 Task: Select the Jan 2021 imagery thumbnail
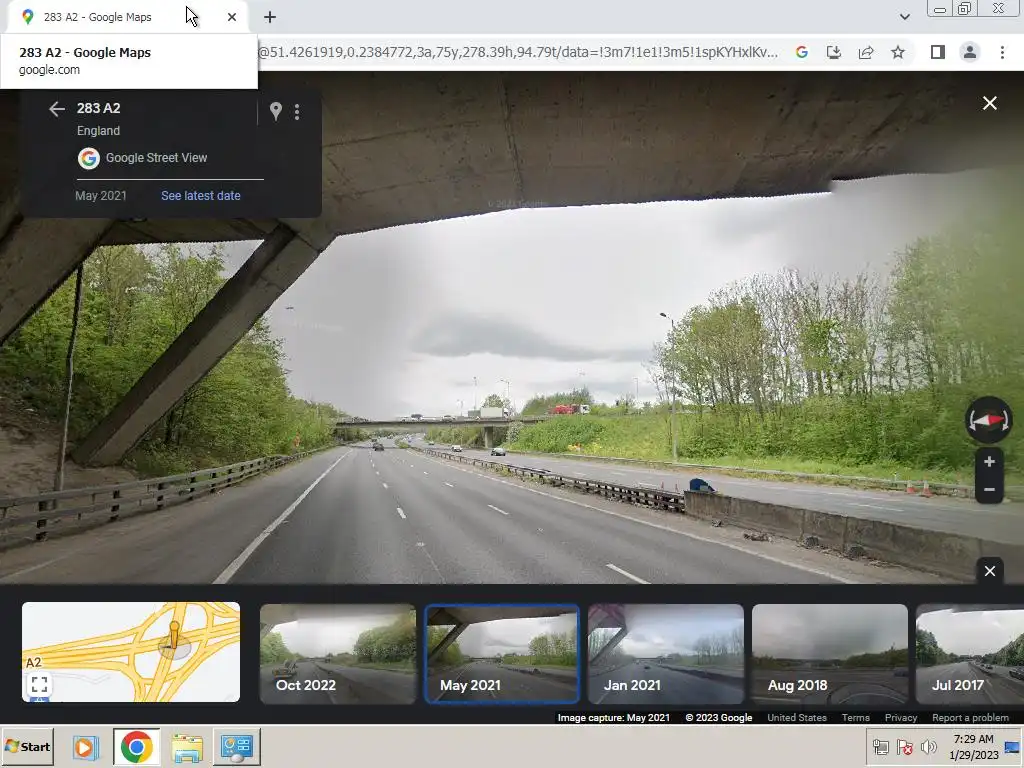665,654
